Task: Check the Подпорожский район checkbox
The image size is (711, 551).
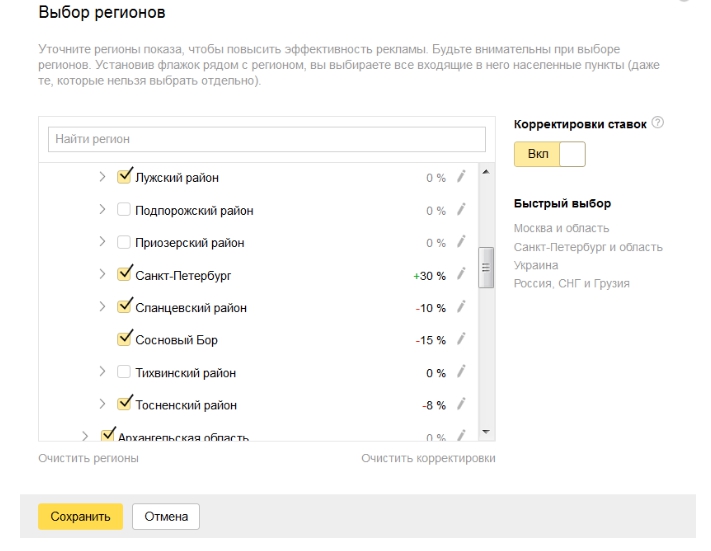Action: (x=124, y=210)
